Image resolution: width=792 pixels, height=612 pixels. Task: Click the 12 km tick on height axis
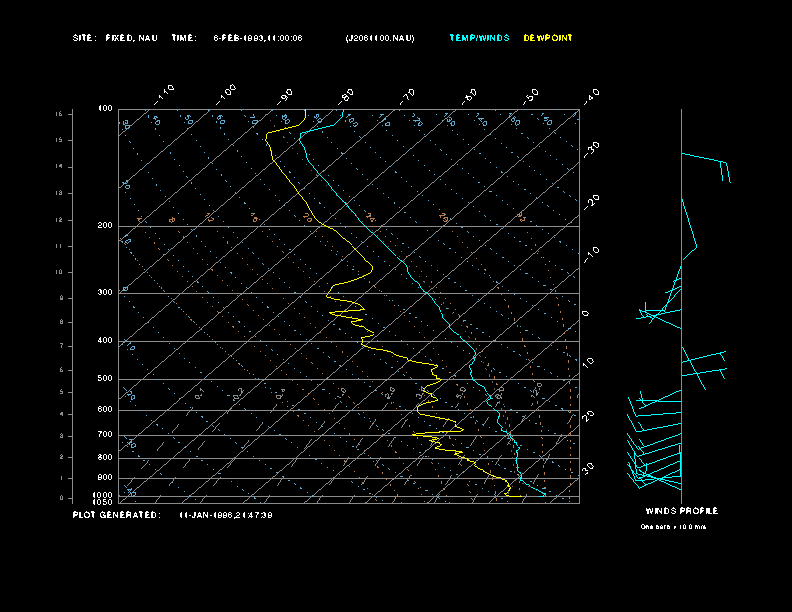click(x=59, y=220)
